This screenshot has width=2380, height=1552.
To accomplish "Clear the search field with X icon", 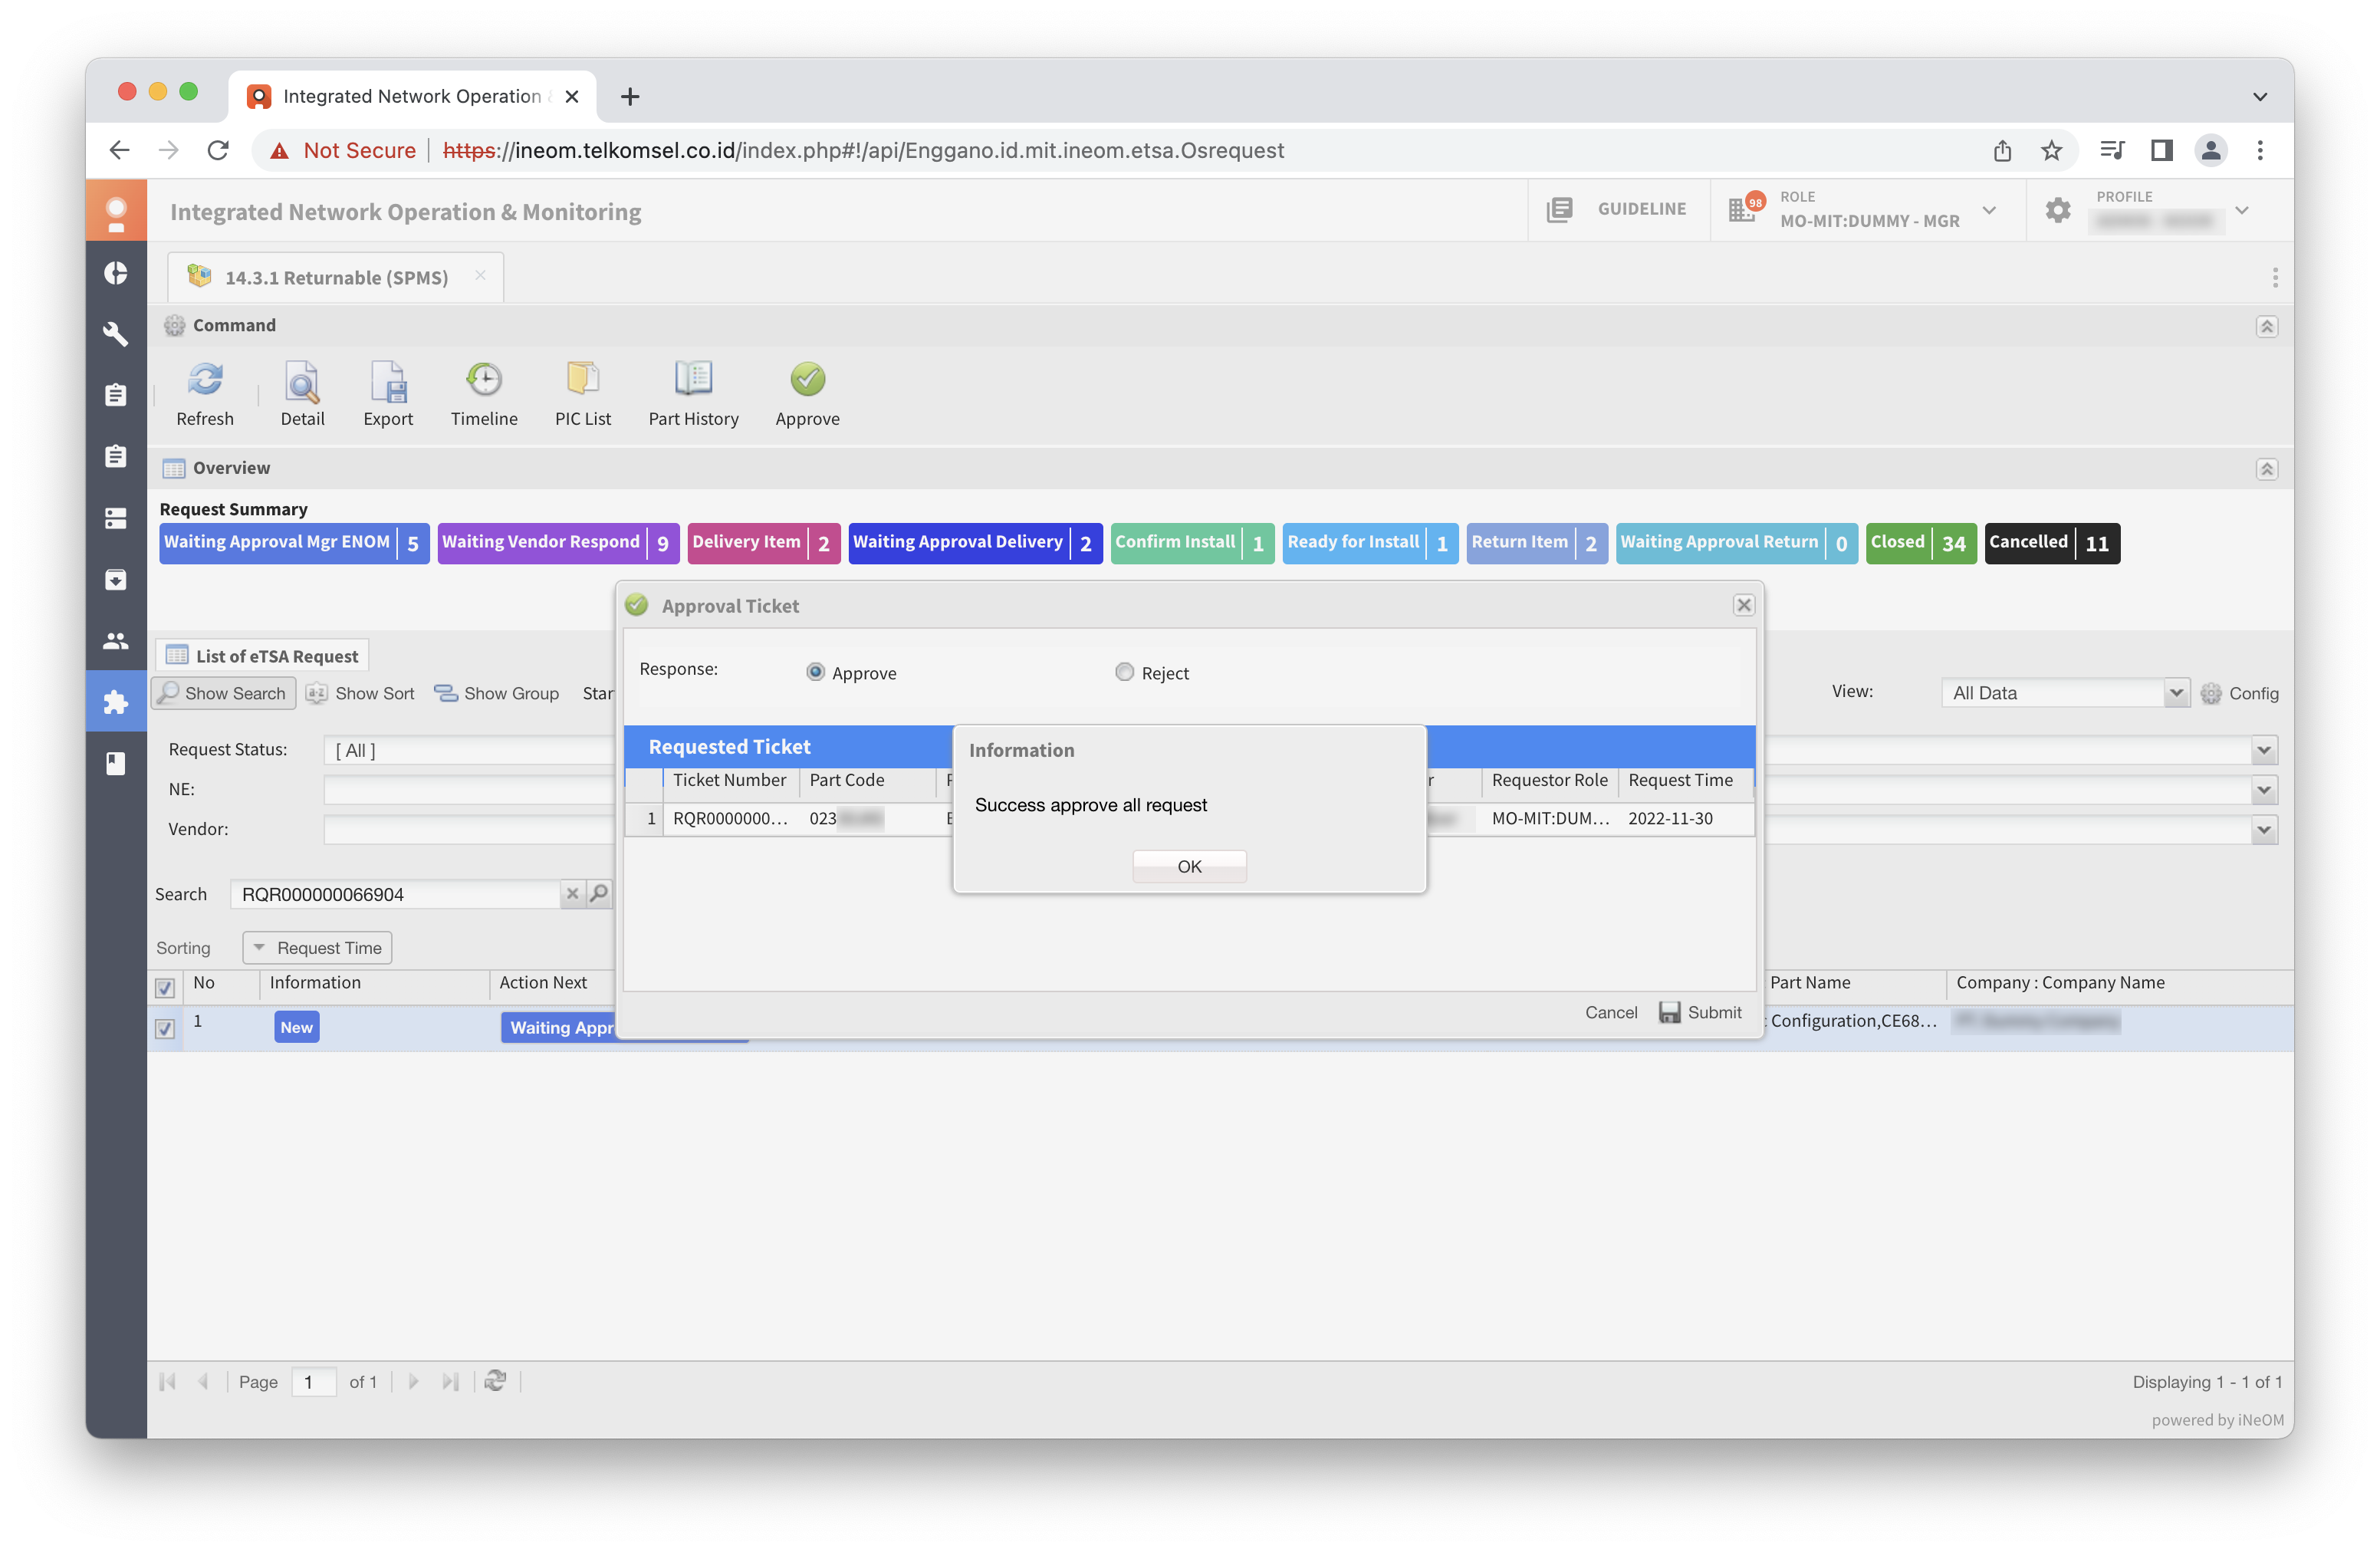I will pos(572,893).
